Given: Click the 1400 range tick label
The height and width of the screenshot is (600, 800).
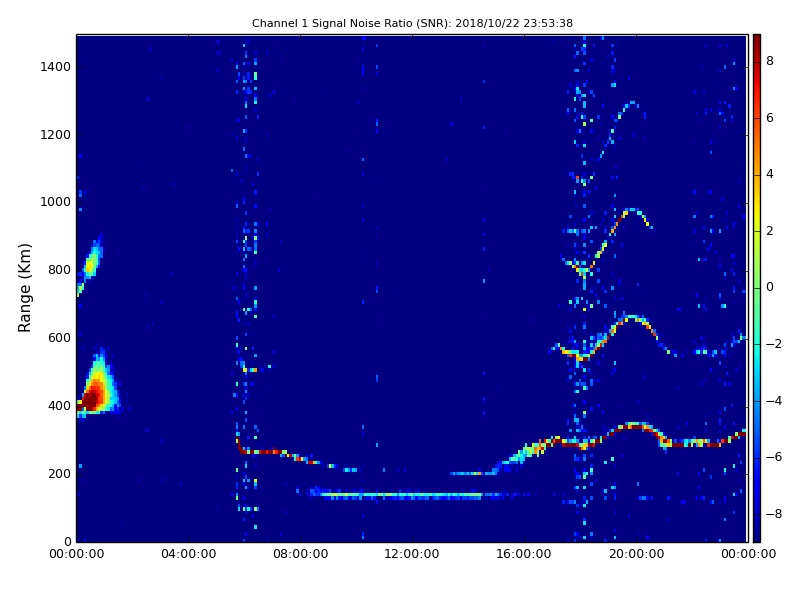Looking at the screenshot, I should [x=55, y=67].
